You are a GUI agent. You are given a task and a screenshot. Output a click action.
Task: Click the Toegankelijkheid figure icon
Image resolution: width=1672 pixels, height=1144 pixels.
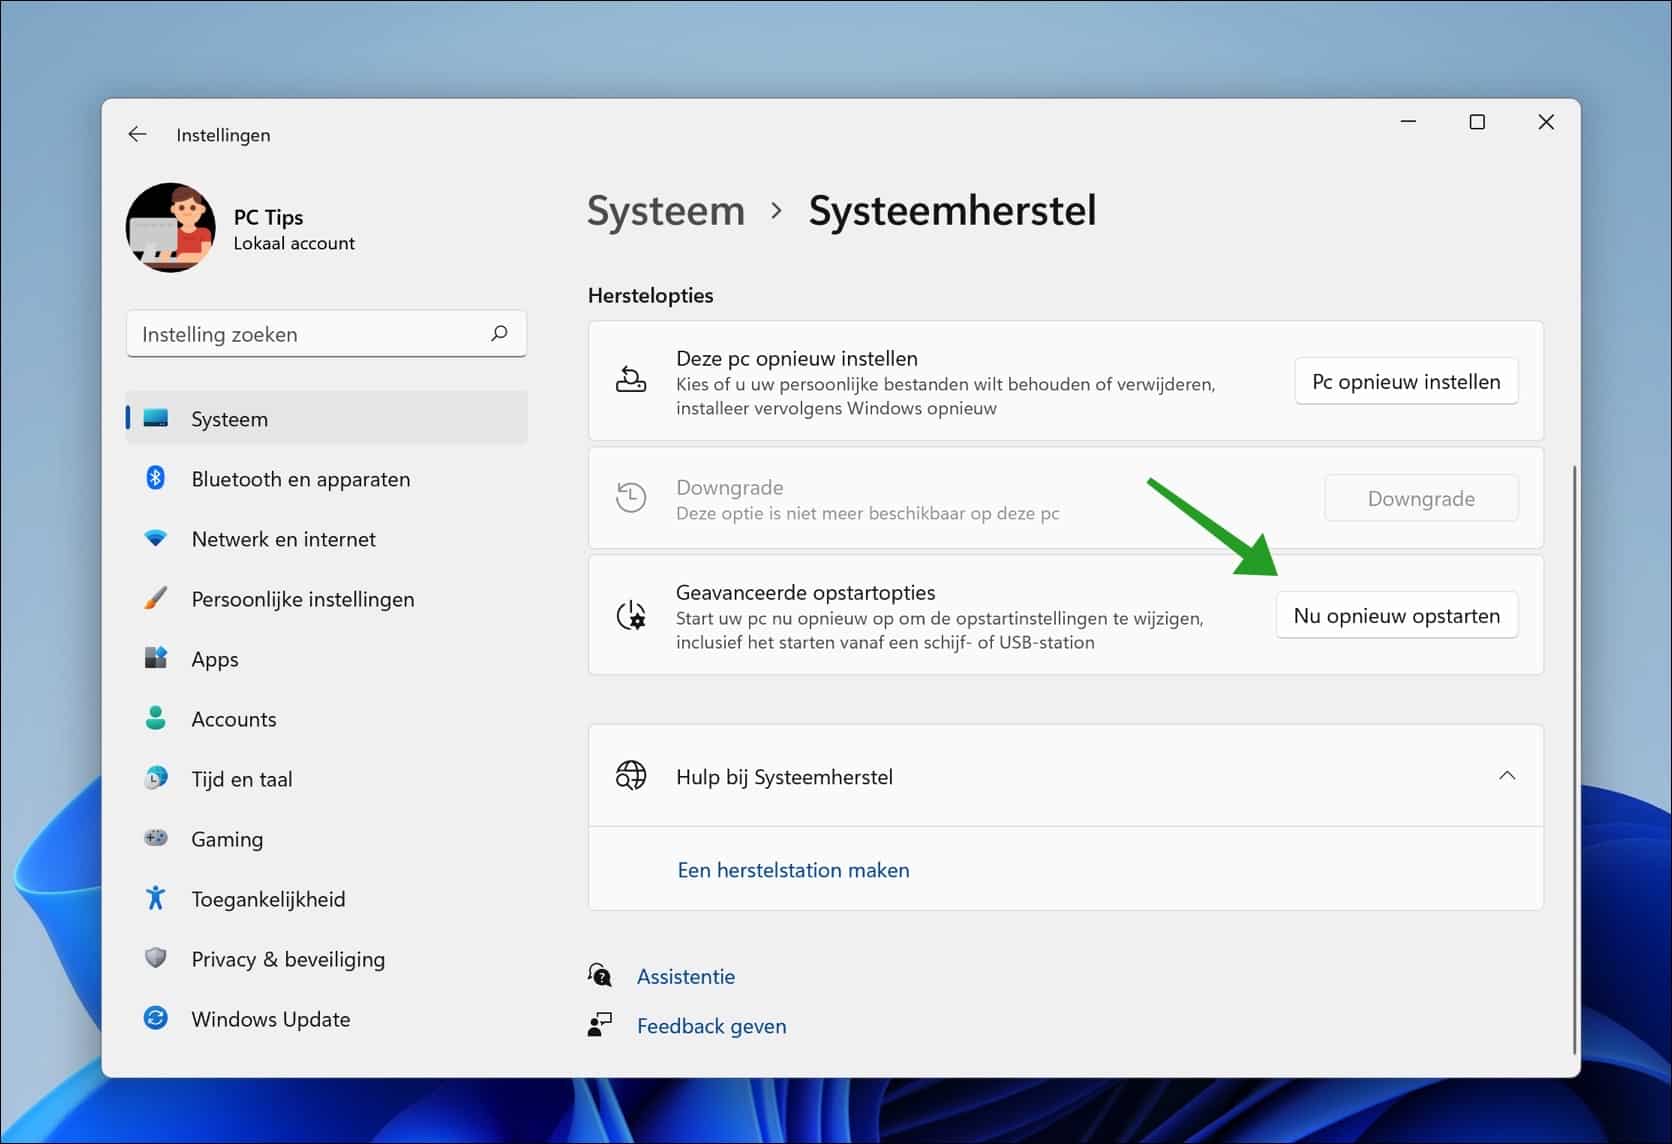pyautogui.click(x=156, y=898)
